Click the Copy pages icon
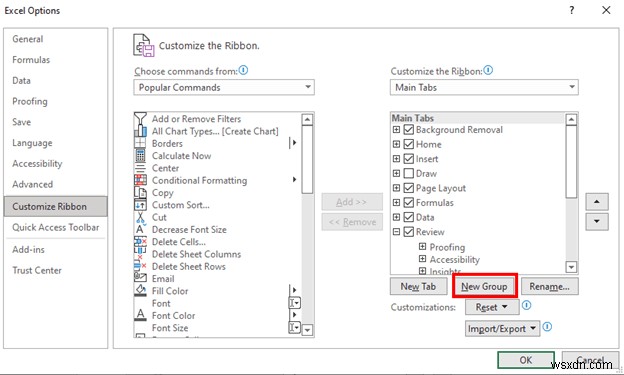This screenshot has width=624, height=375. [140, 193]
